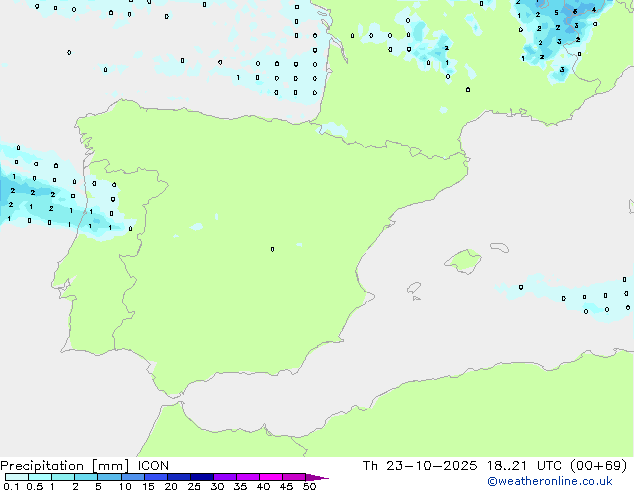Click the above-50 mm legend arrow tip
The width and height of the screenshot is (634, 490).
[x=317, y=477]
